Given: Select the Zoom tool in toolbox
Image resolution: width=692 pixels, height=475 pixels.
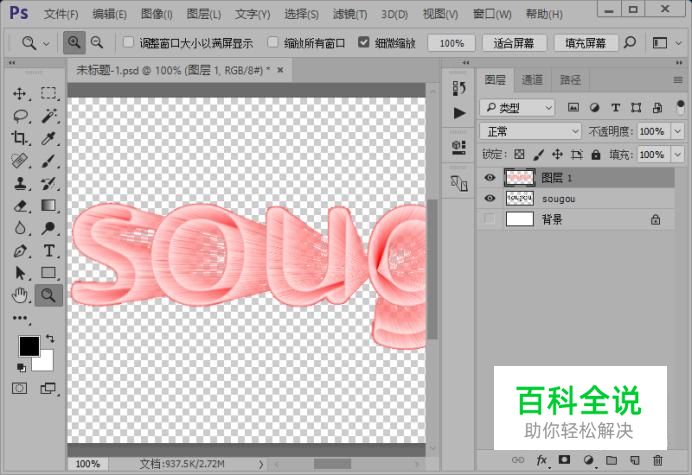Looking at the screenshot, I should click(48, 295).
